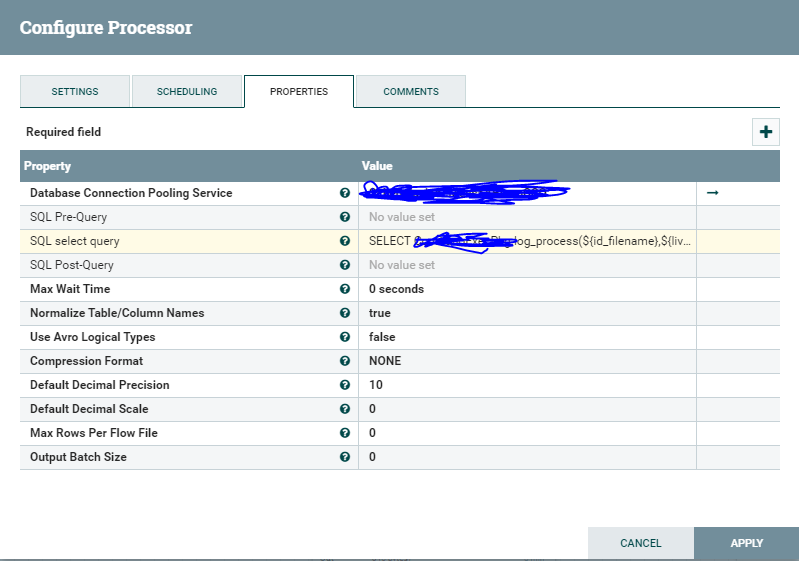
Task: Change Compression Format value NONE
Action: click(x=527, y=361)
